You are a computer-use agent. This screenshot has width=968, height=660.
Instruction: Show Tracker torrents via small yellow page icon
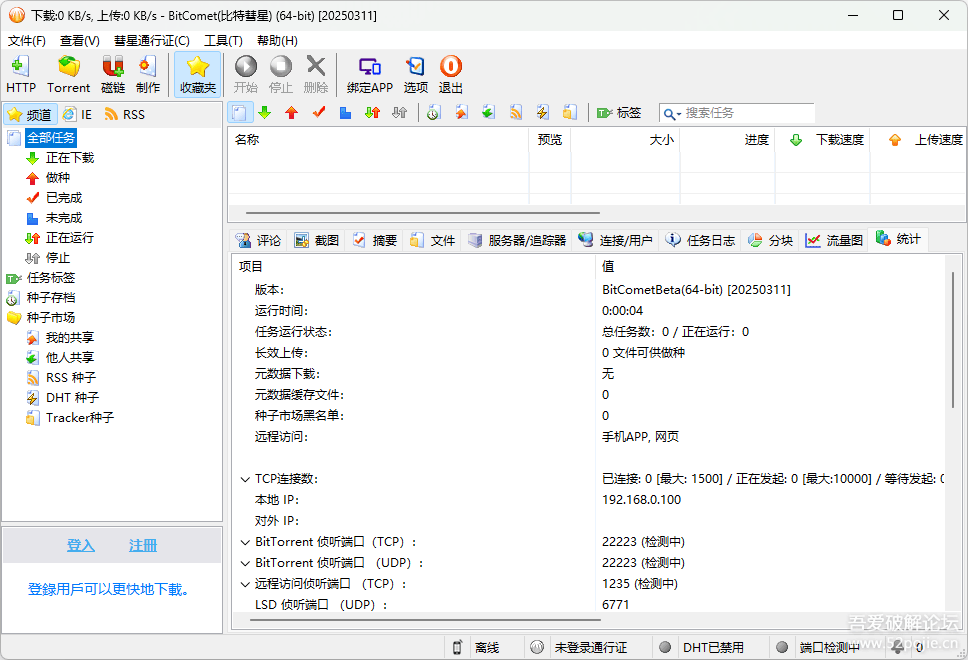(x=570, y=112)
